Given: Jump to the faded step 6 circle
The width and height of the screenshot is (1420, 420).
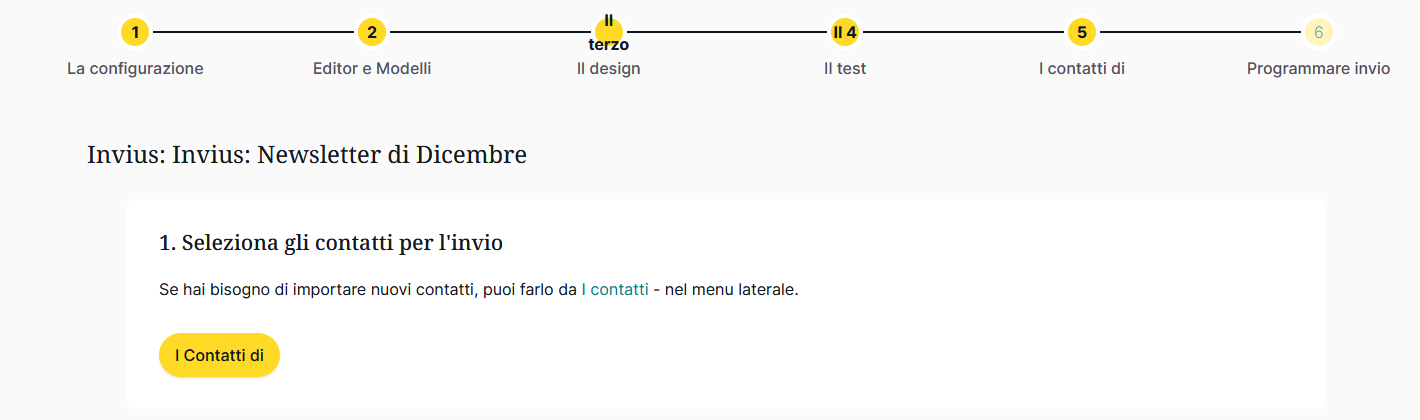Looking at the screenshot, I should pyautogui.click(x=1318, y=32).
